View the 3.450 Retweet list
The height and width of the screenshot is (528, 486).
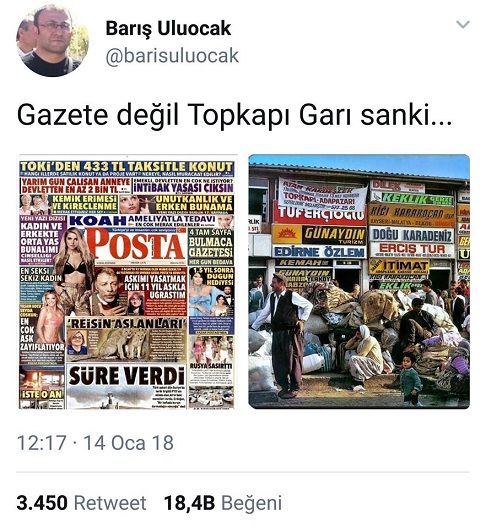pos(82,503)
